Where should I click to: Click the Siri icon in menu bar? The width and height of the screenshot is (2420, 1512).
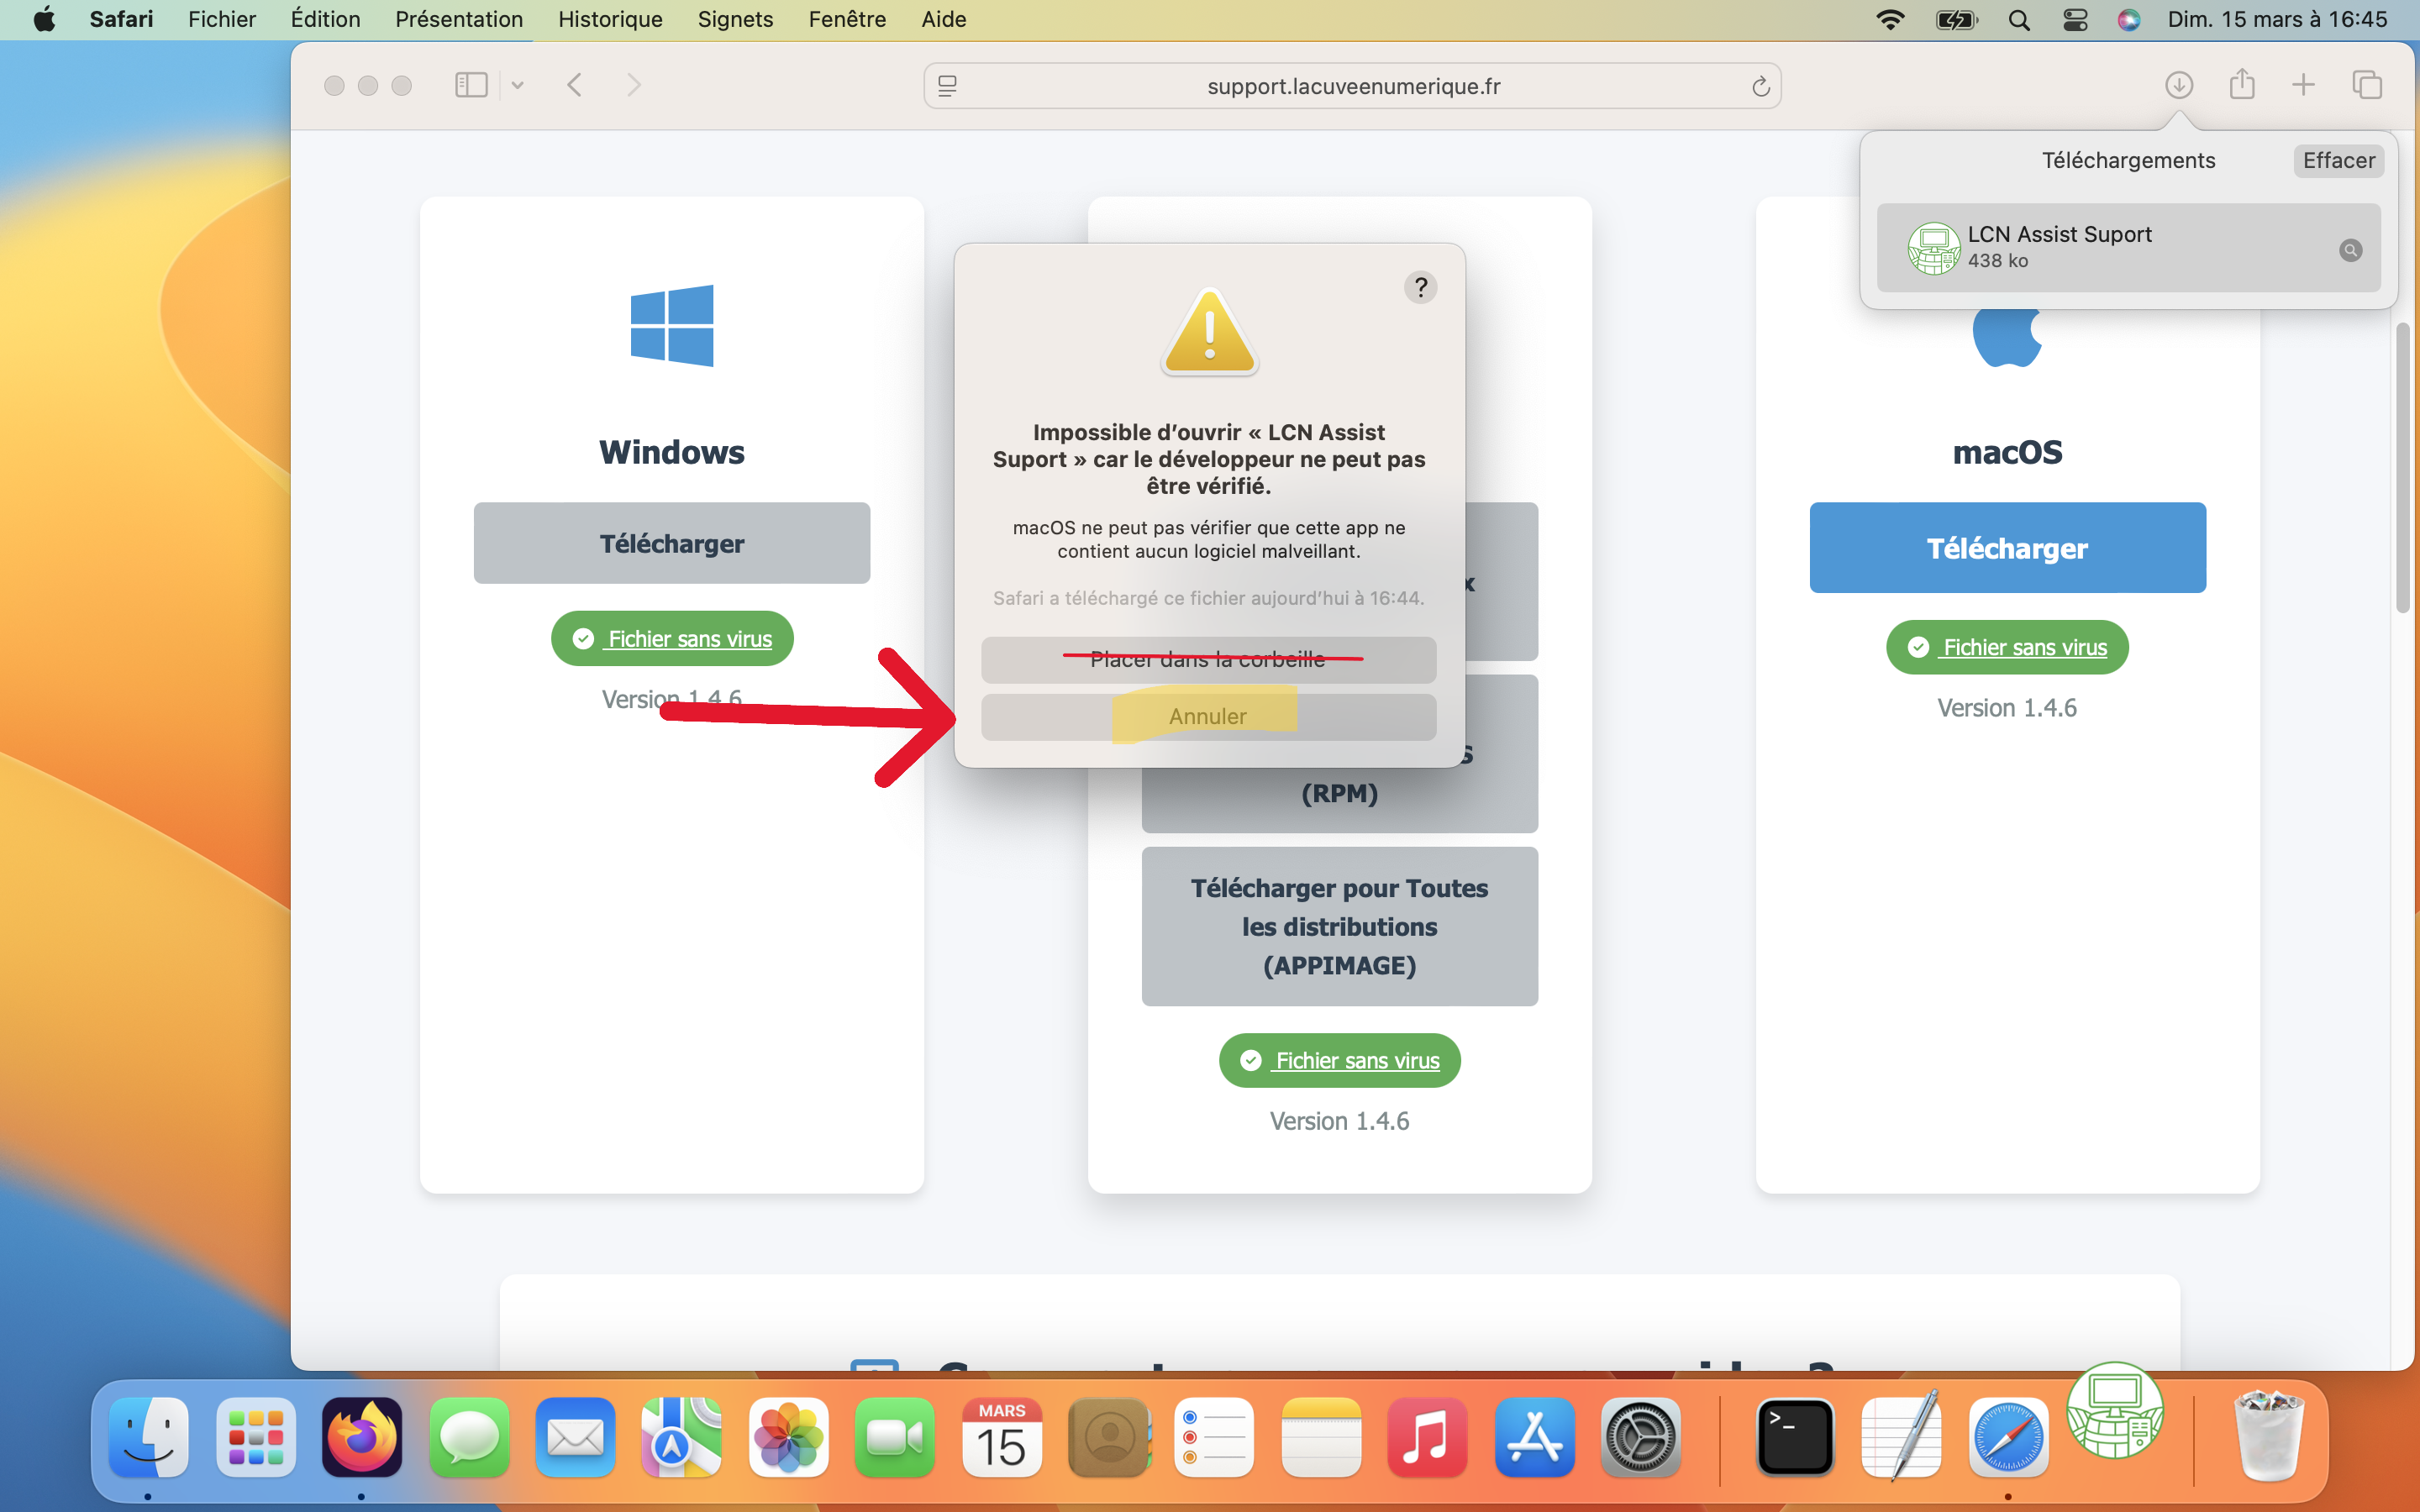click(x=2129, y=19)
